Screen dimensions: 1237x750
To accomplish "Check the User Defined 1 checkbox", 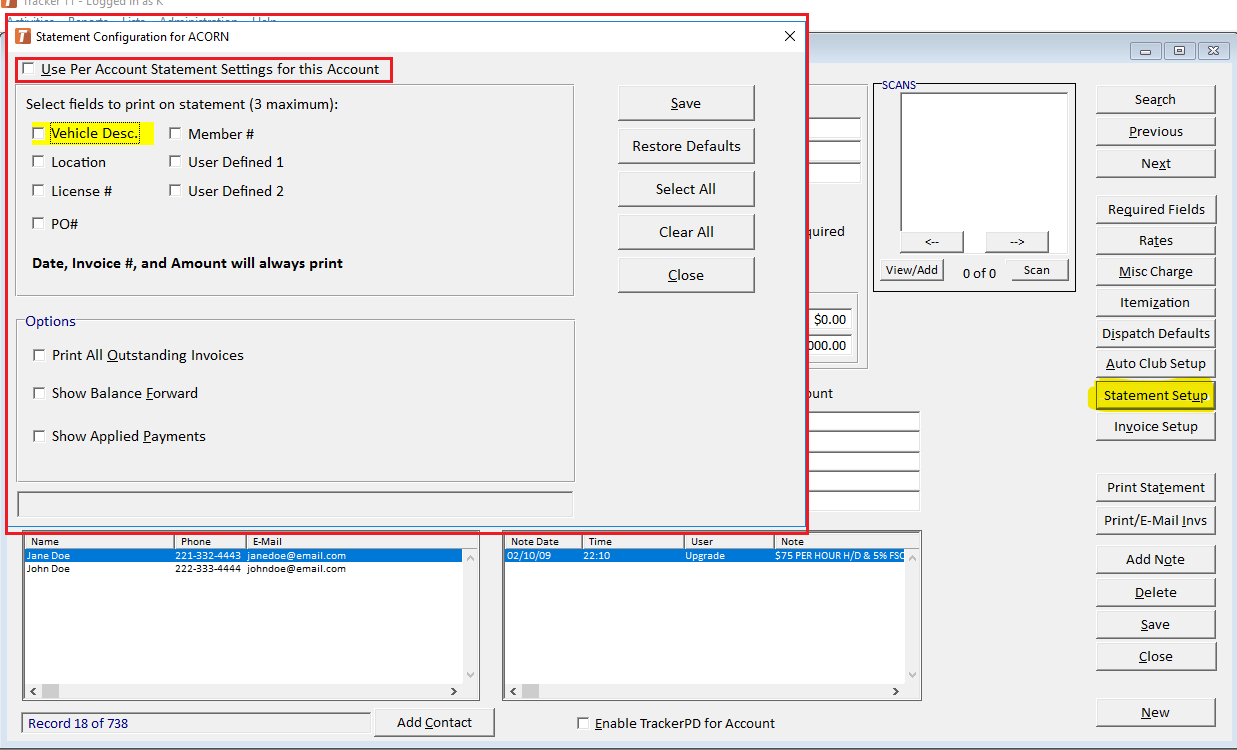I will pos(175,162).
